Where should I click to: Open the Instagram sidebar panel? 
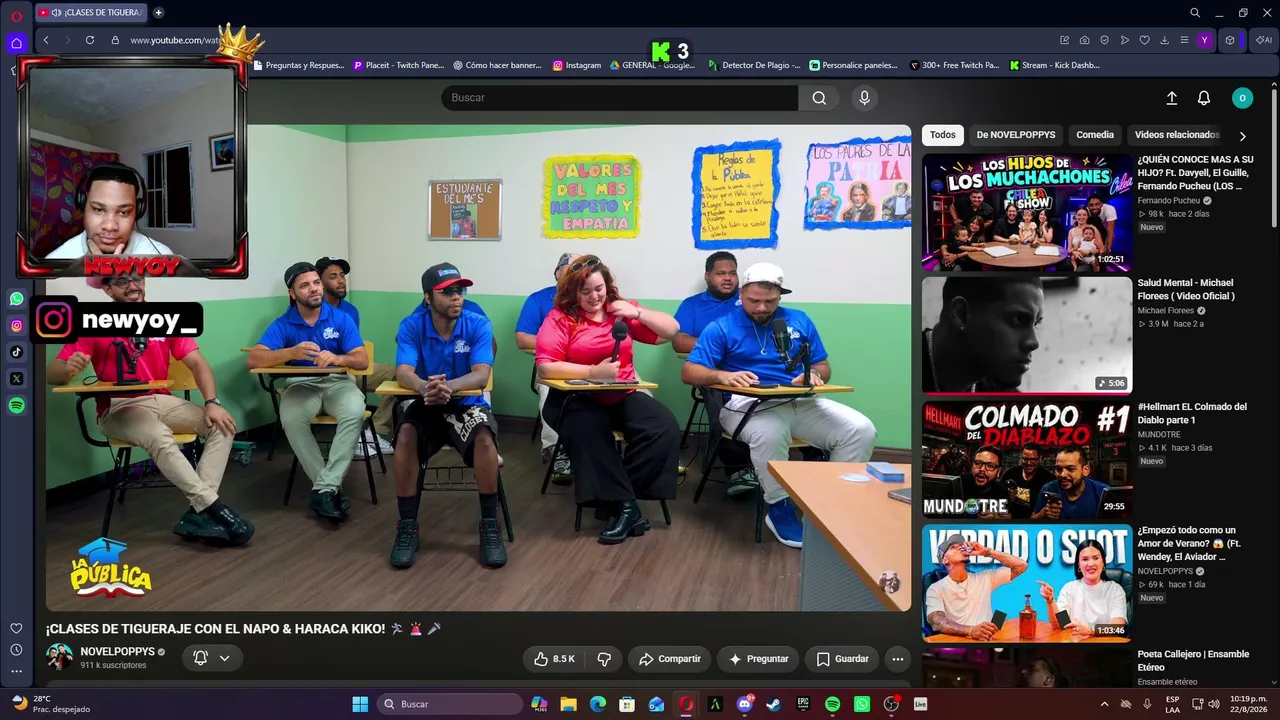[16, 325]
